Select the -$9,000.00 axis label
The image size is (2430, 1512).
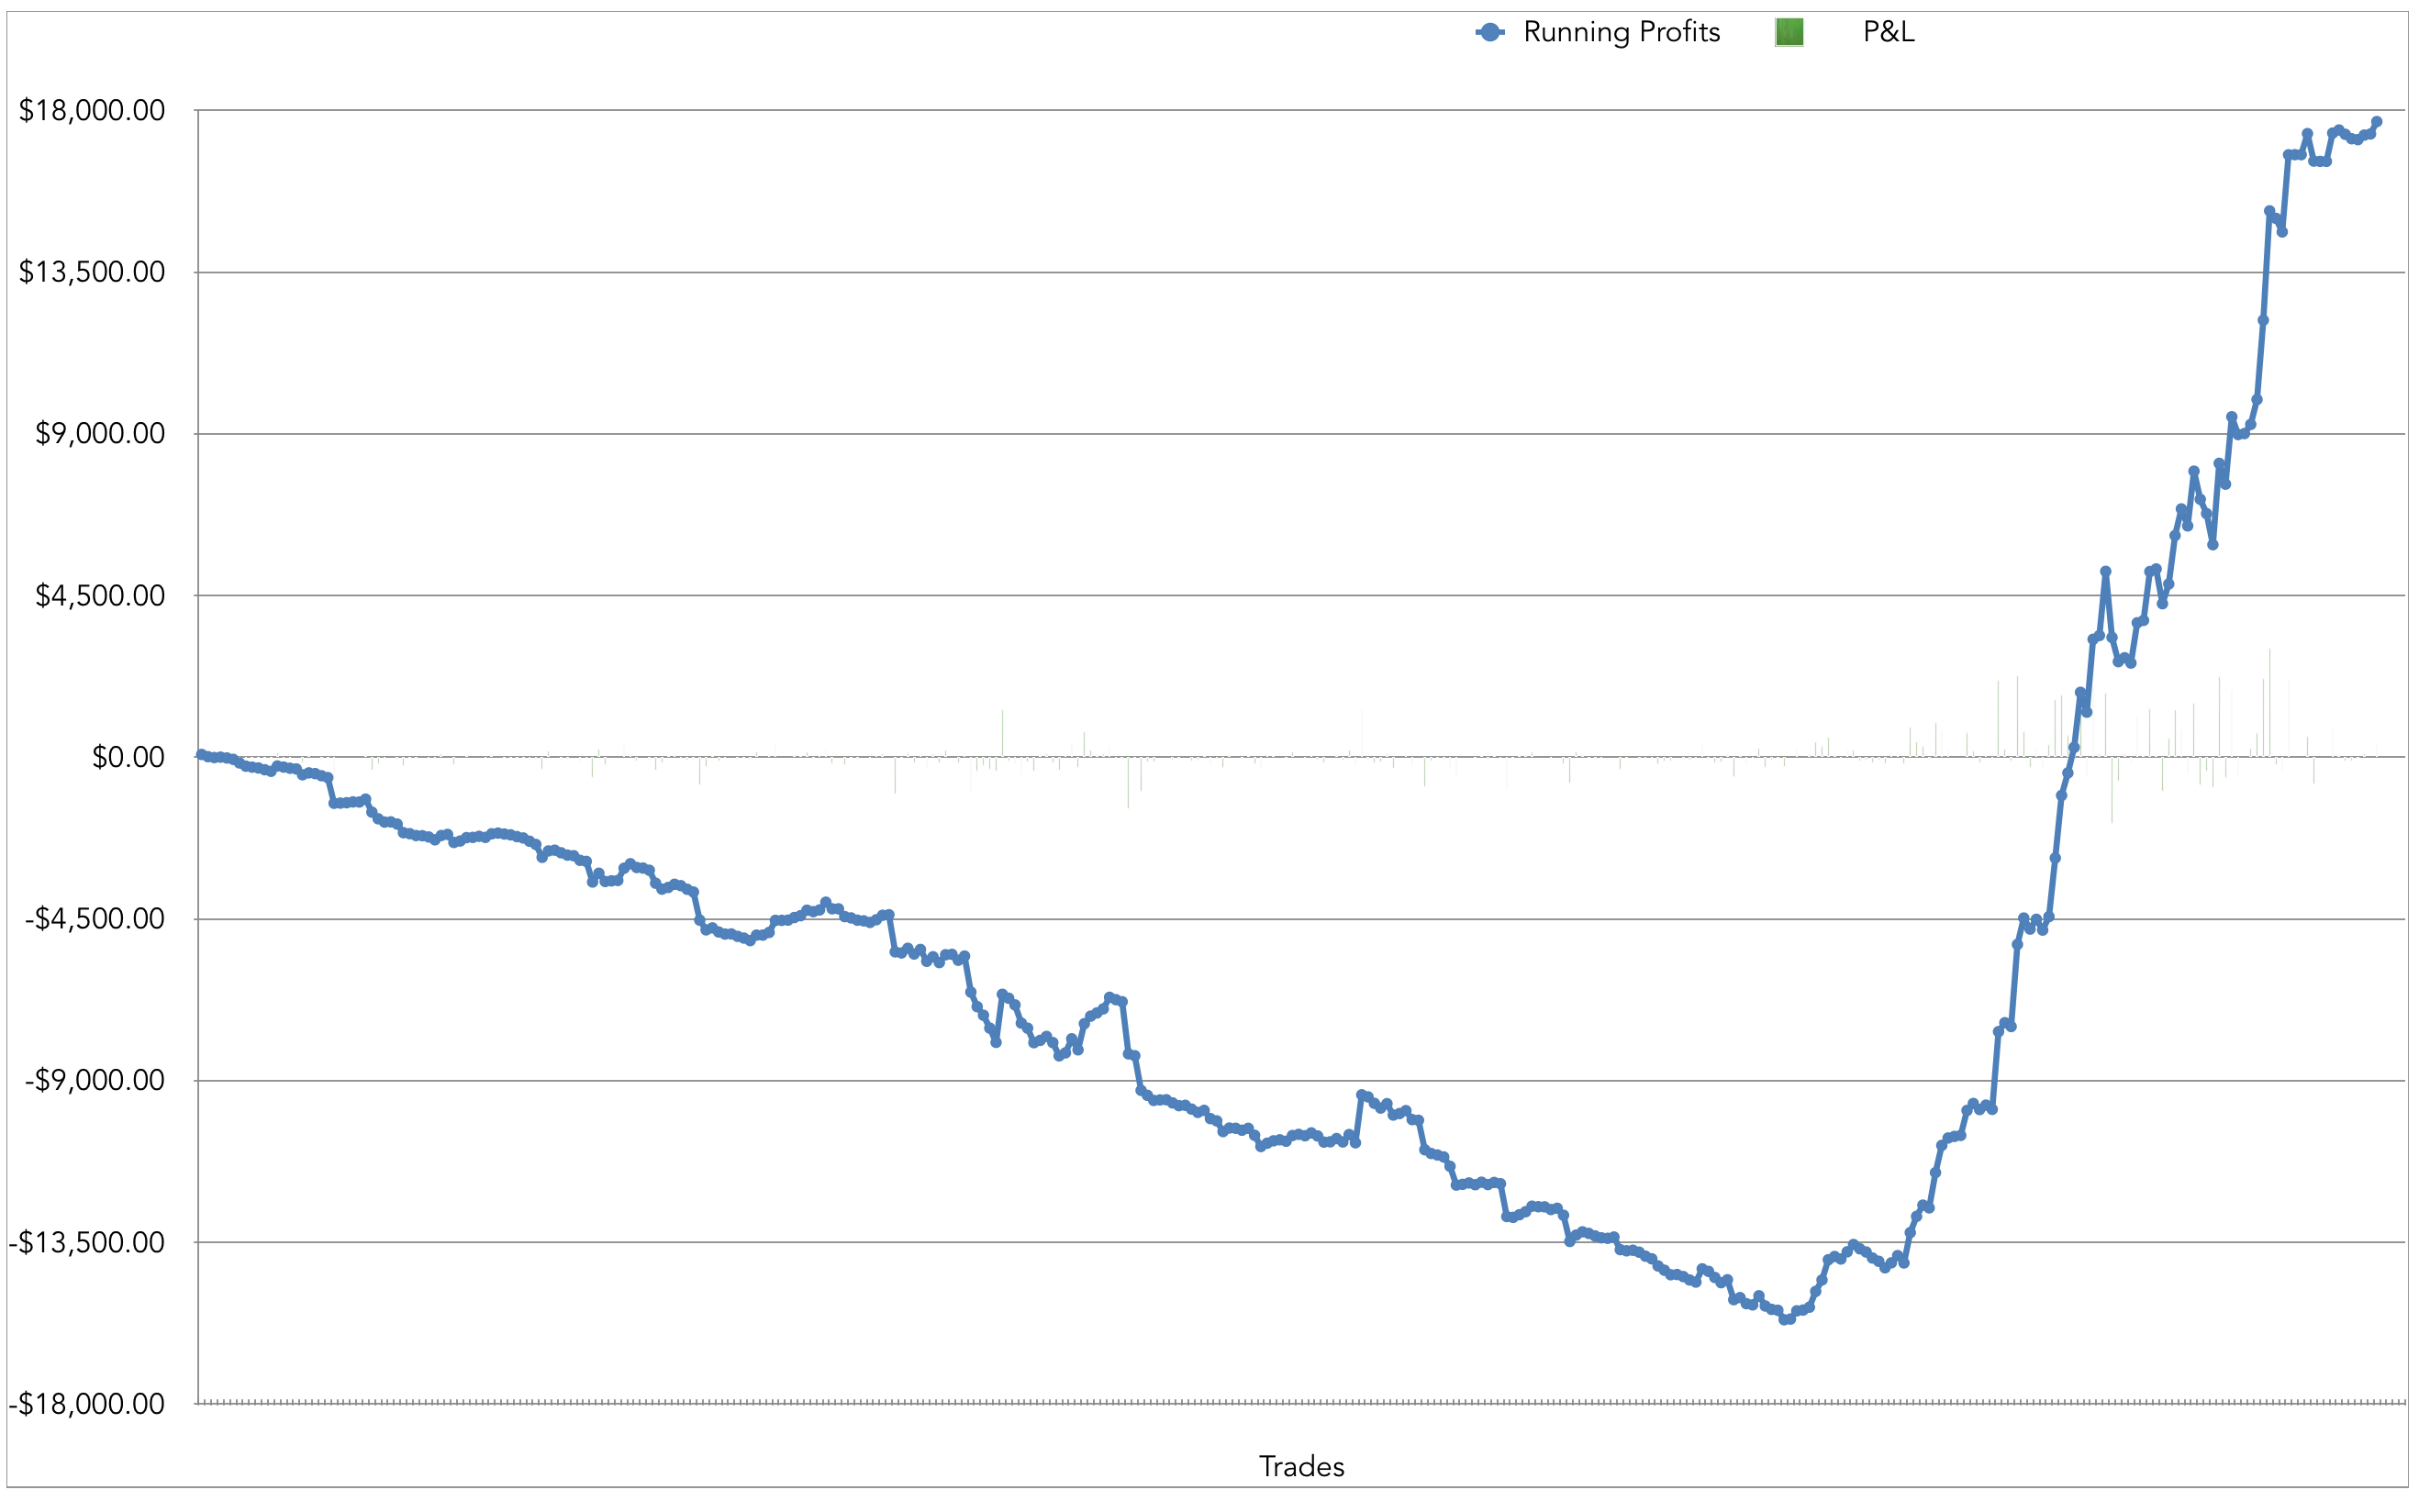(x=96, y=1081)
